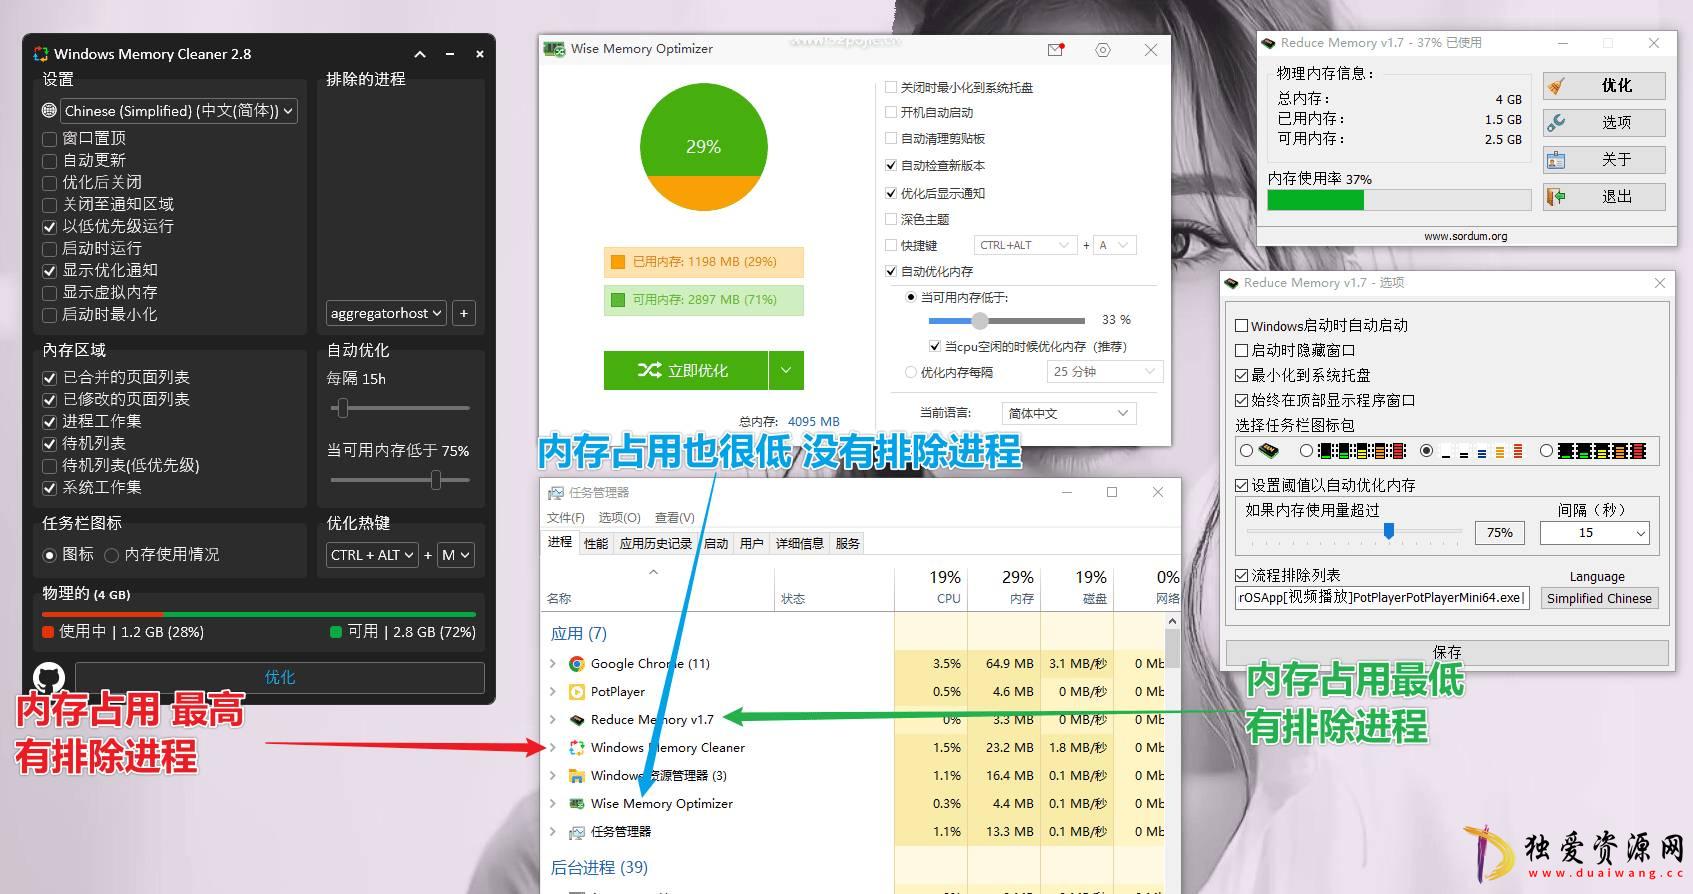Switch to 服务 tab in Task Manager
The image size is (1693, 894).
pos(848,544)
